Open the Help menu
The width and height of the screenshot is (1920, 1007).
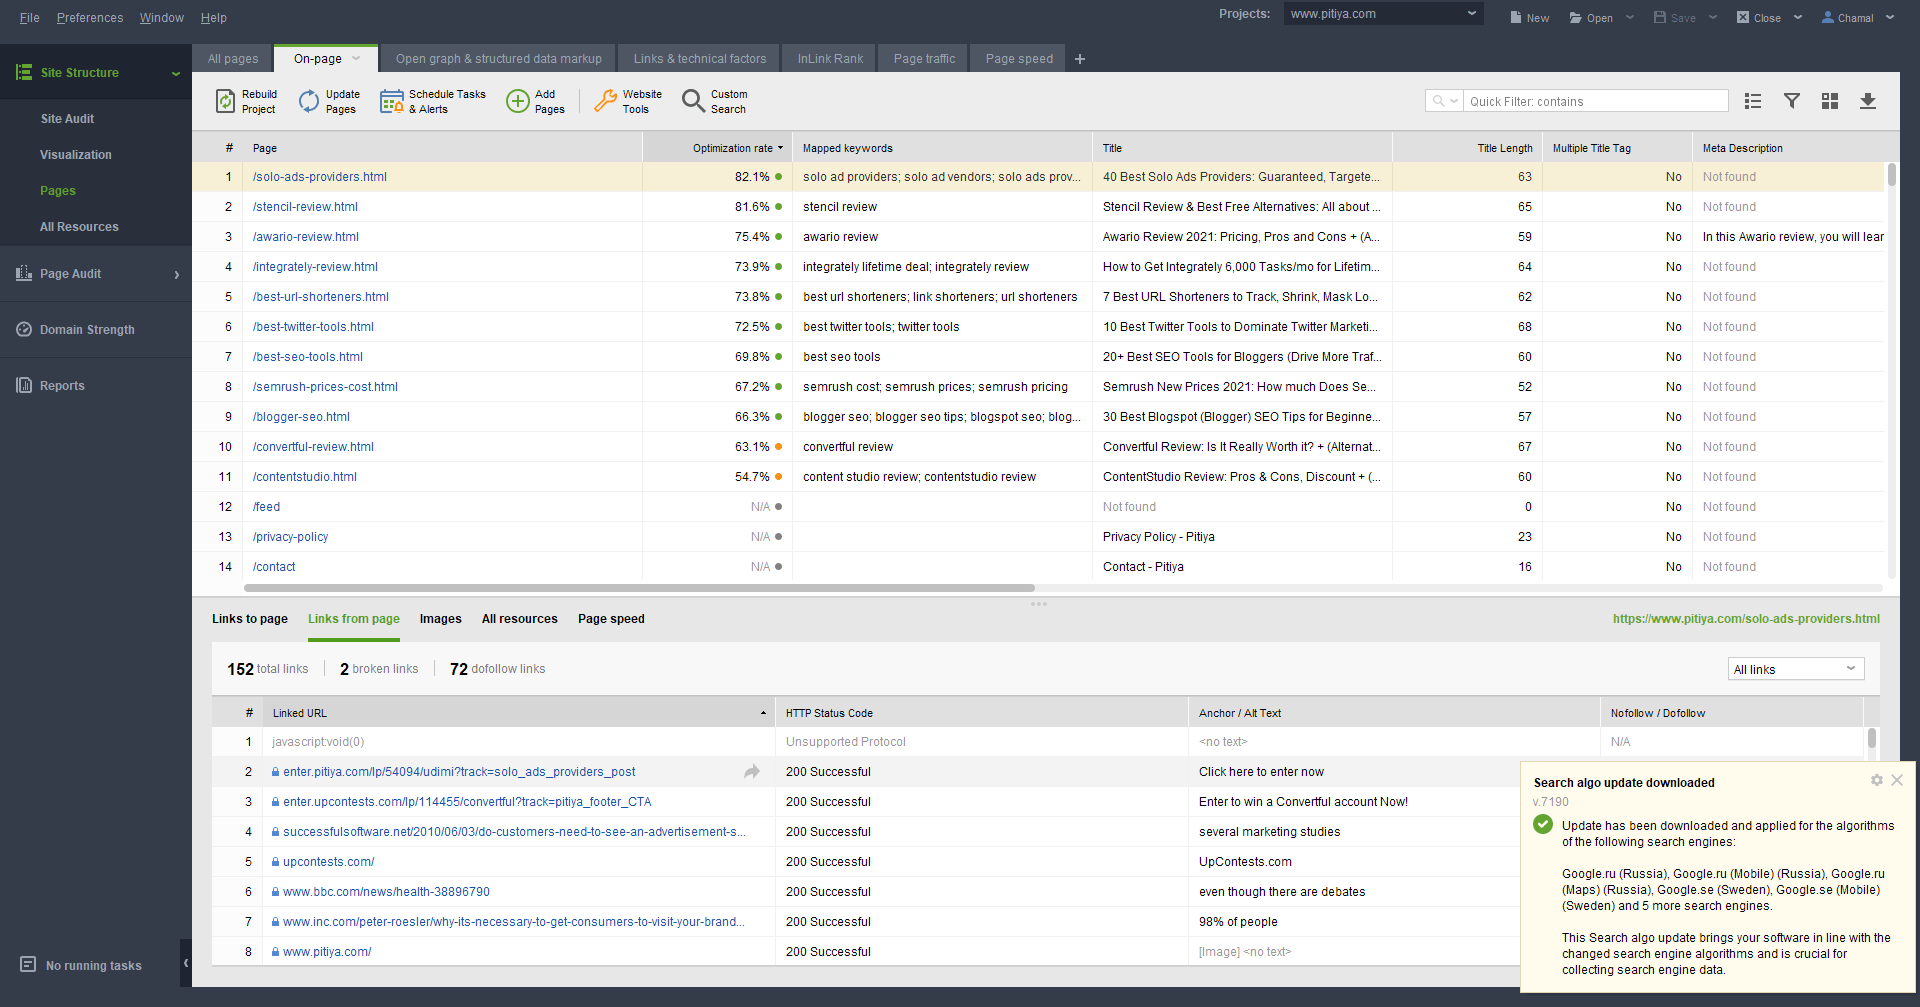coord(214,18)
